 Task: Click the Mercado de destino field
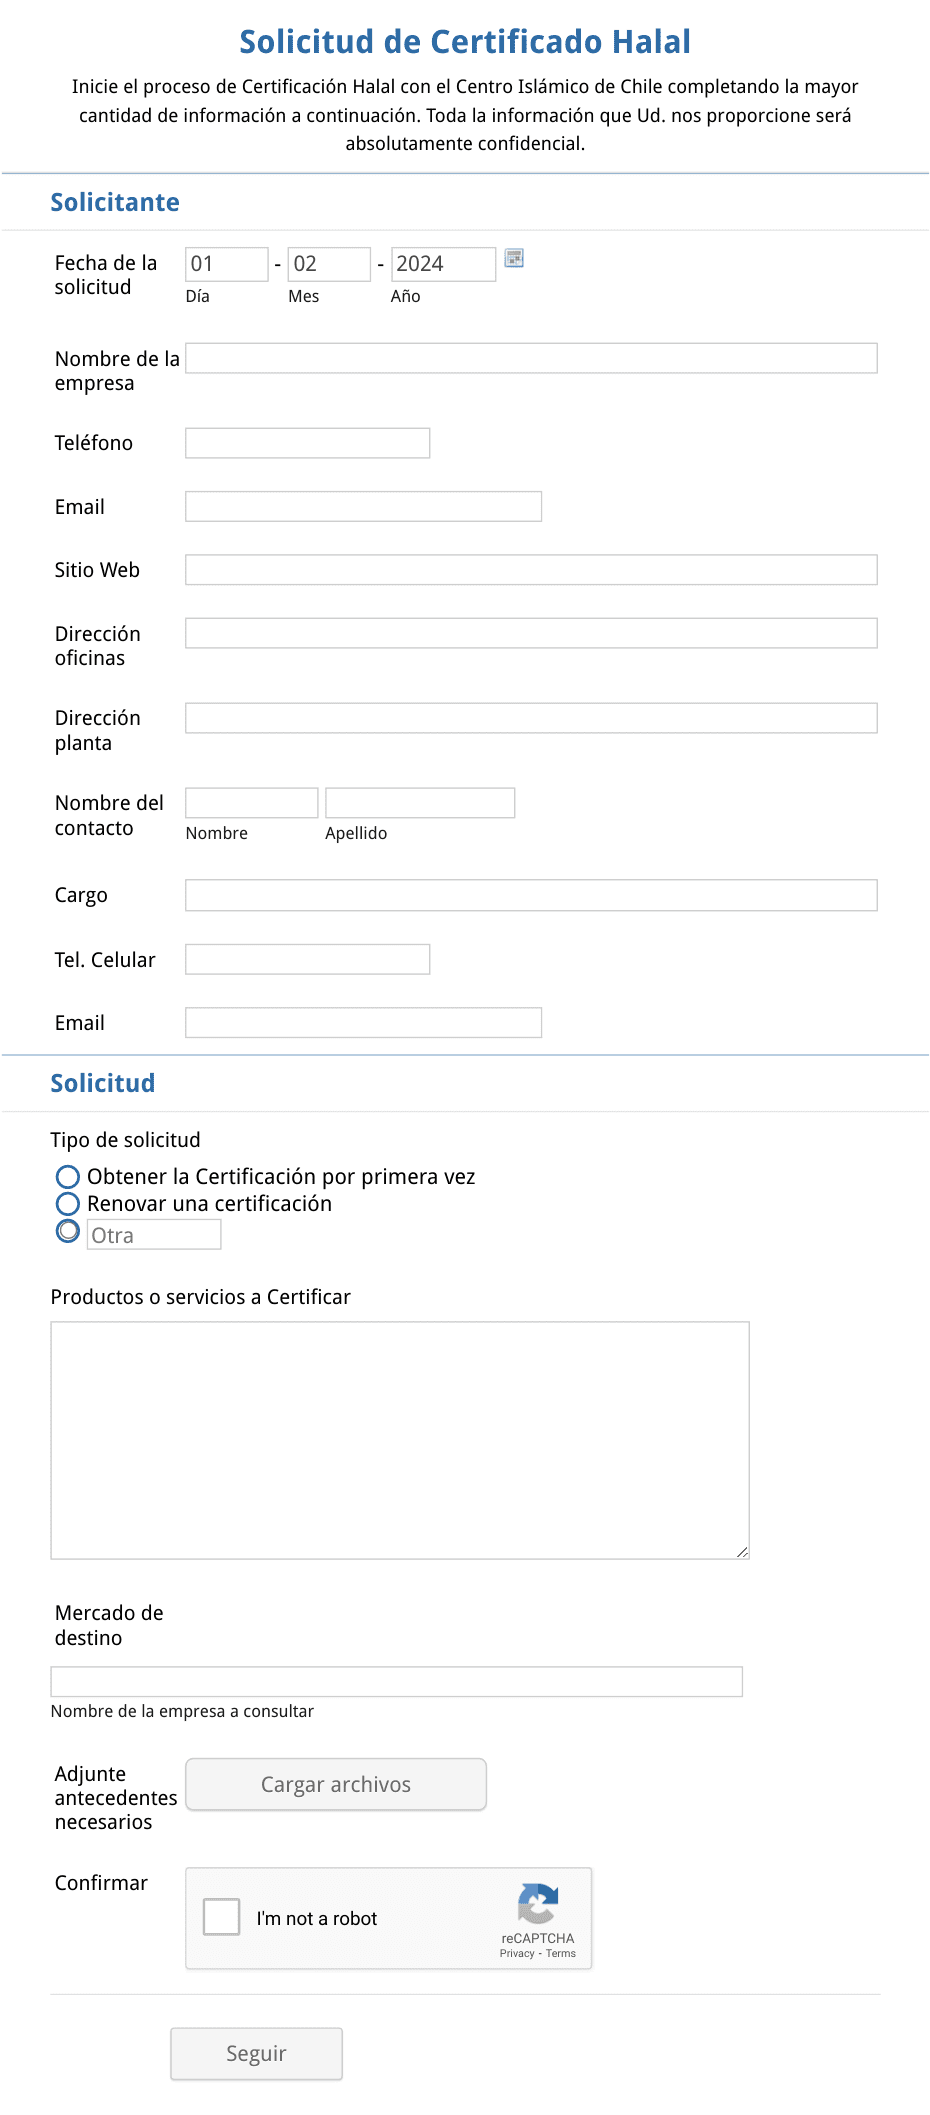coord(396,1681)
